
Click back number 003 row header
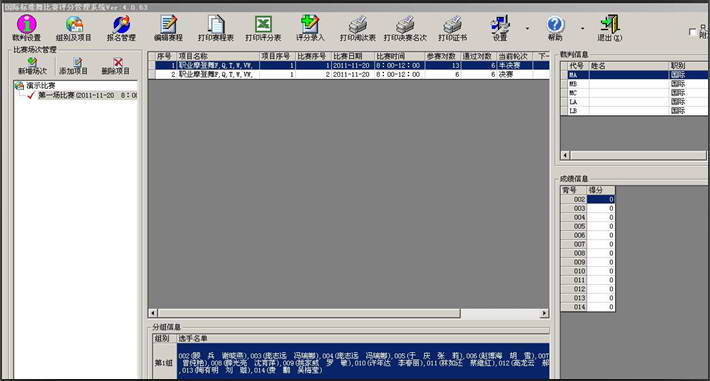(x=574, y=208)
